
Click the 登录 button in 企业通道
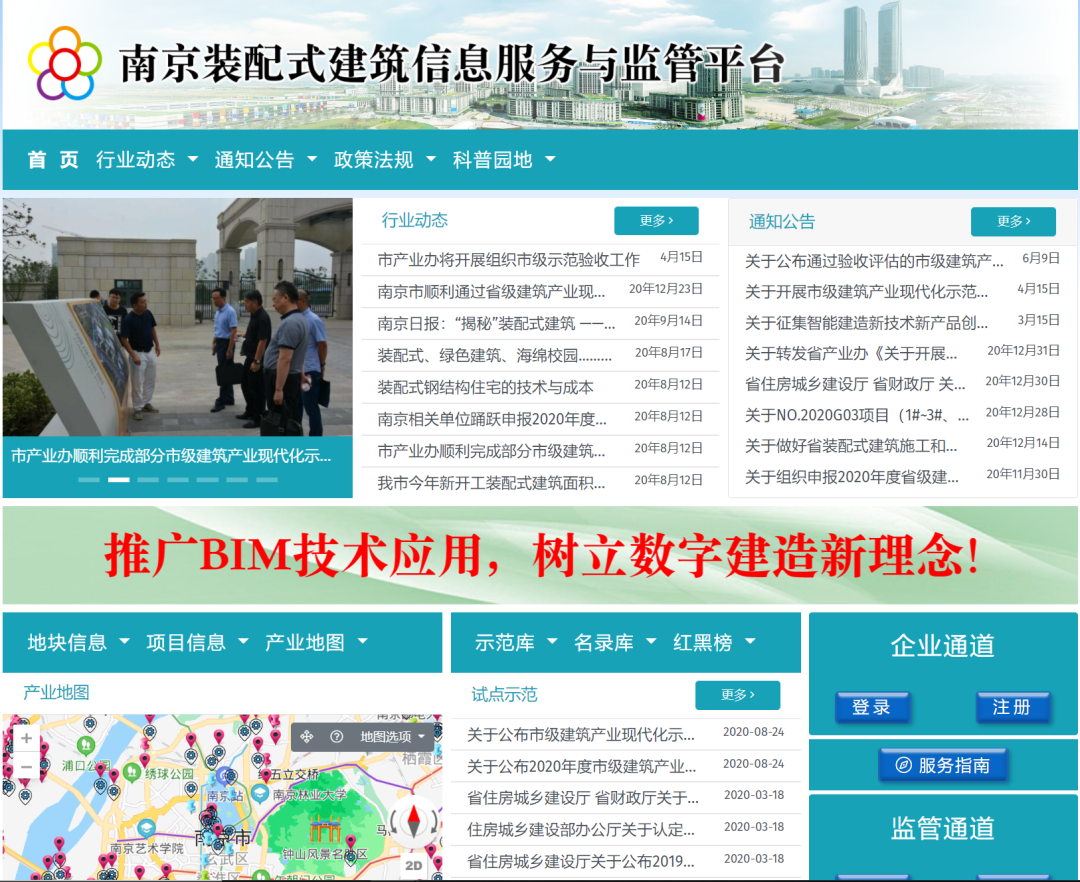click(x=872, y=707)
